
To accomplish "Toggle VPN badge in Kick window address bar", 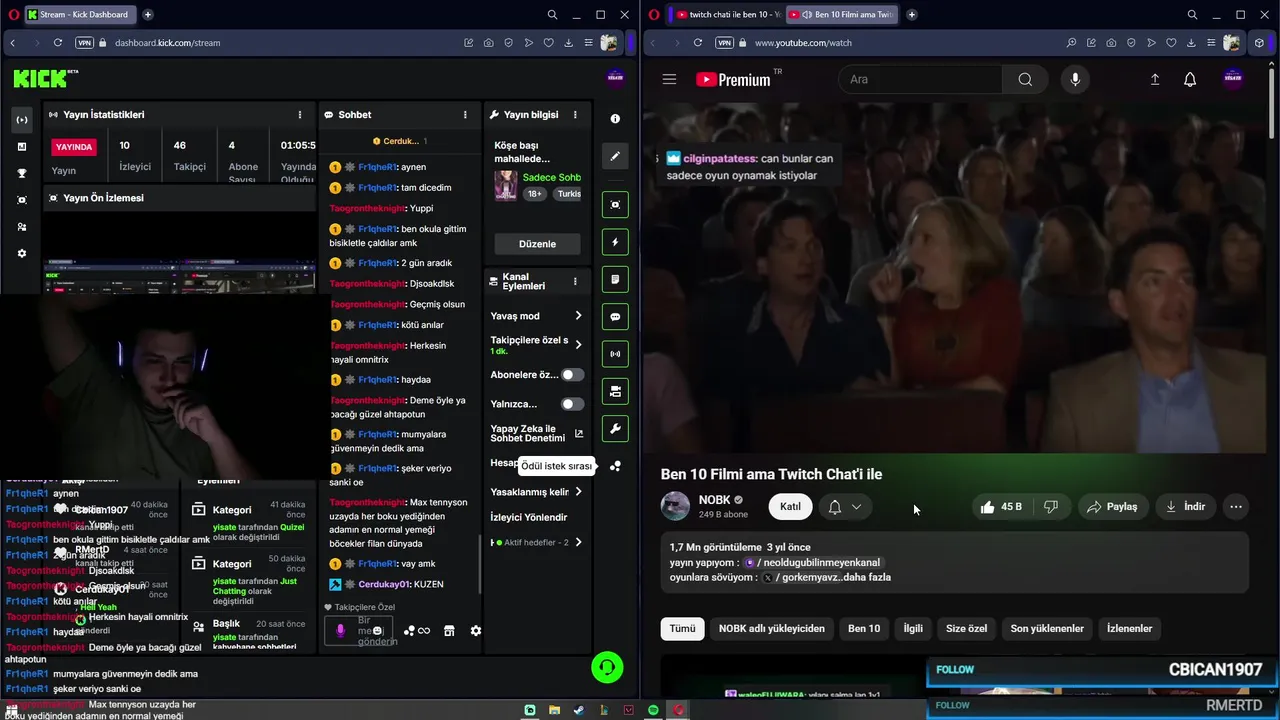I will click(84, 43).
